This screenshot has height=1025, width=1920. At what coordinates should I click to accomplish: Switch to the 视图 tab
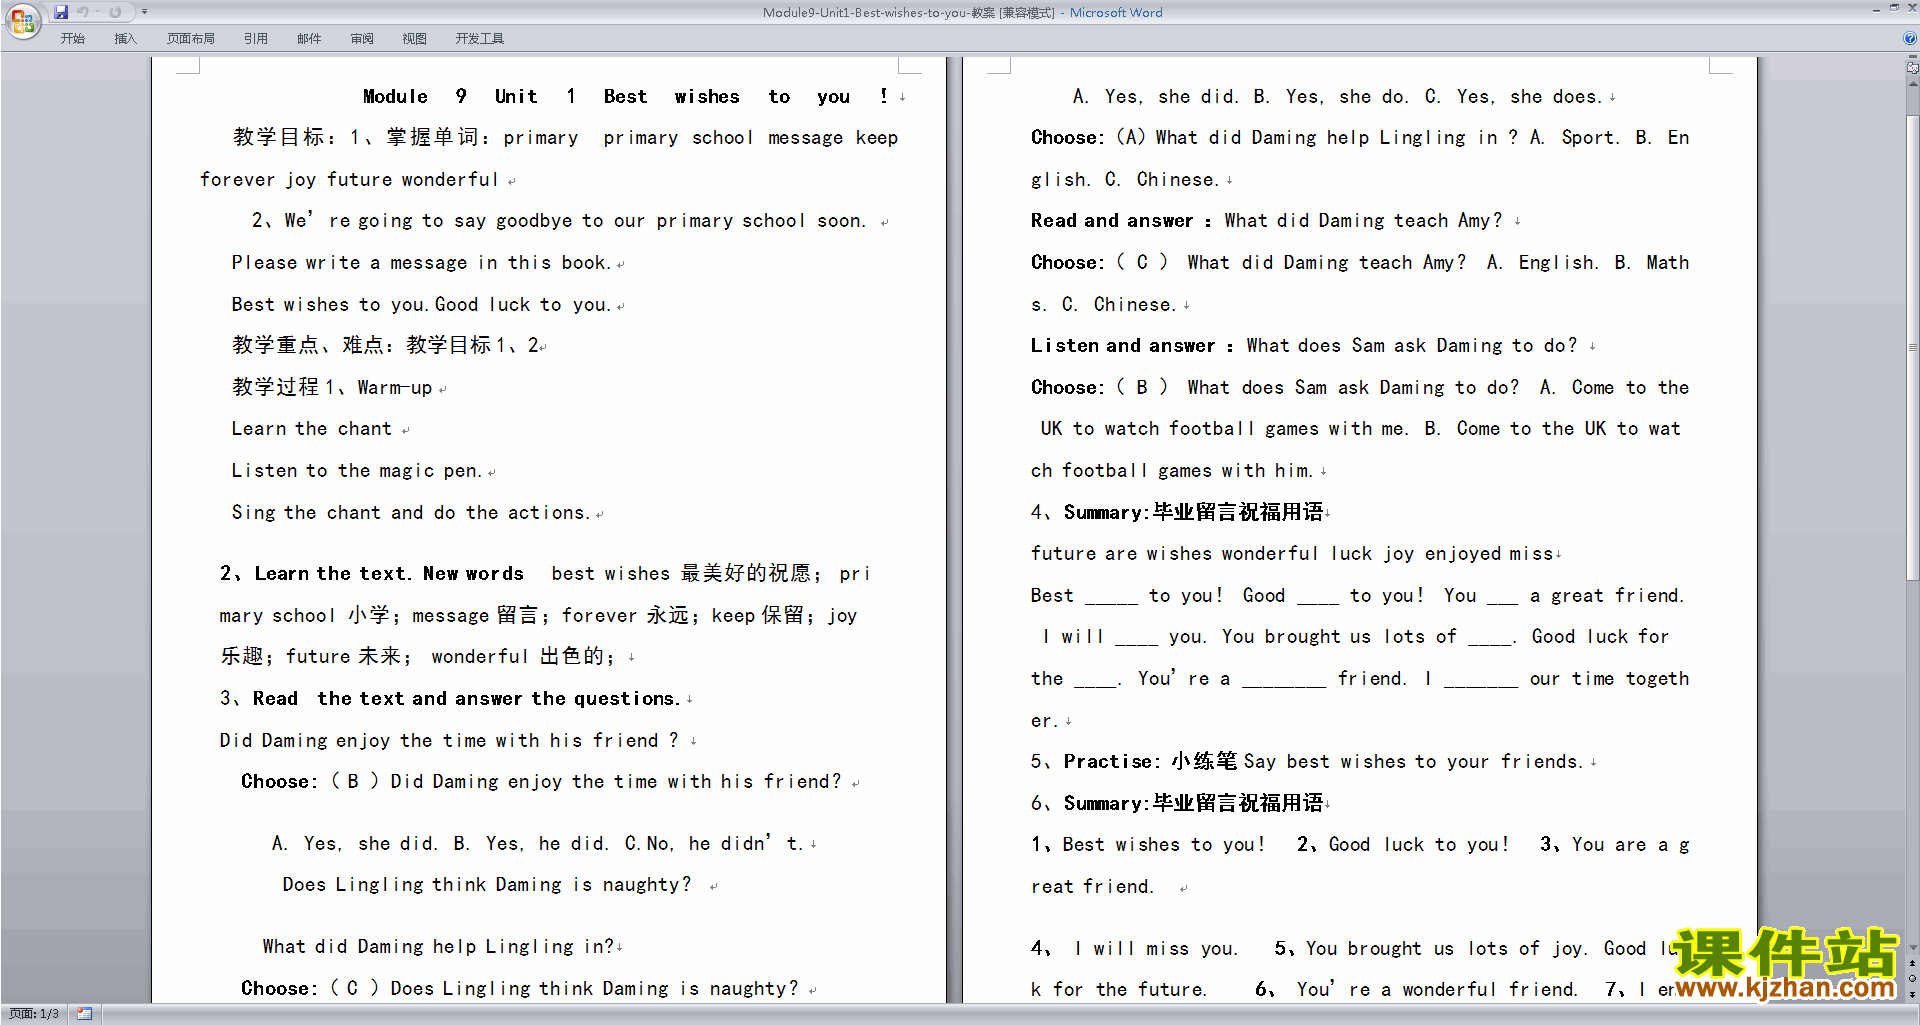tap(415, 39)
